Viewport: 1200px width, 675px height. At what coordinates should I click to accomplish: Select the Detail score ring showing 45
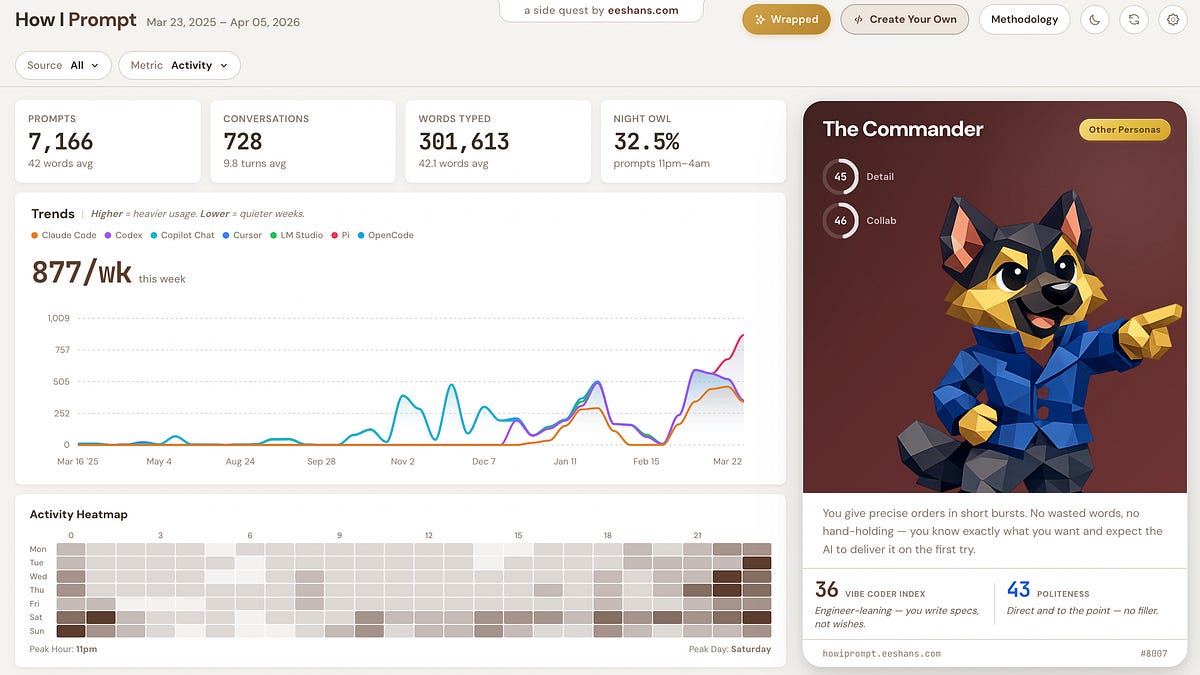tap(841, 176)
